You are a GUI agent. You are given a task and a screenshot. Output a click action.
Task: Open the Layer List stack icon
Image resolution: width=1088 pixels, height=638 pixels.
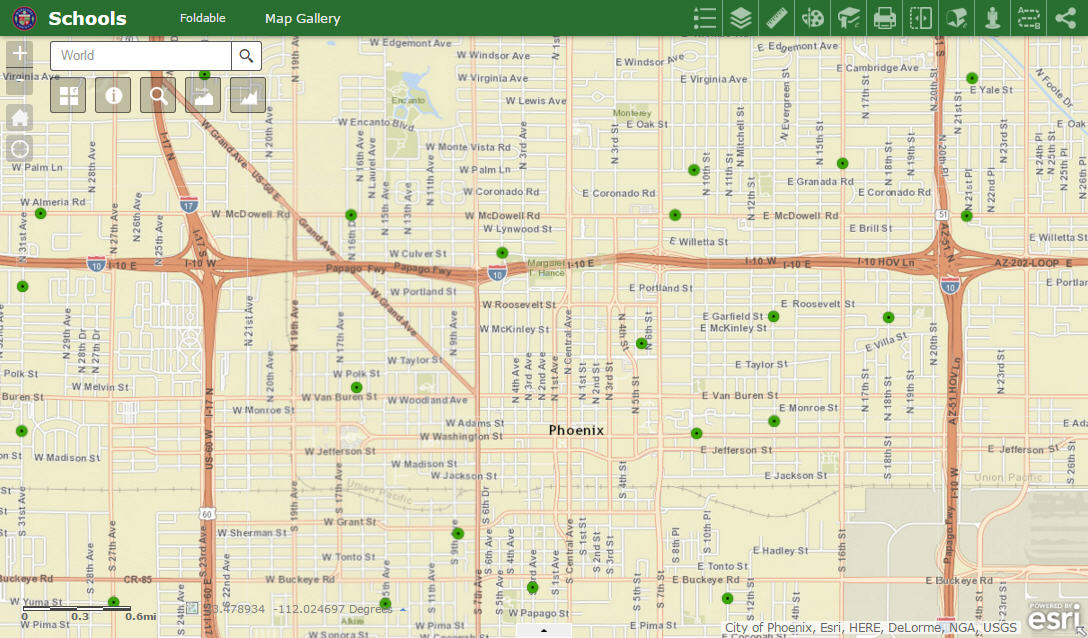740,18
